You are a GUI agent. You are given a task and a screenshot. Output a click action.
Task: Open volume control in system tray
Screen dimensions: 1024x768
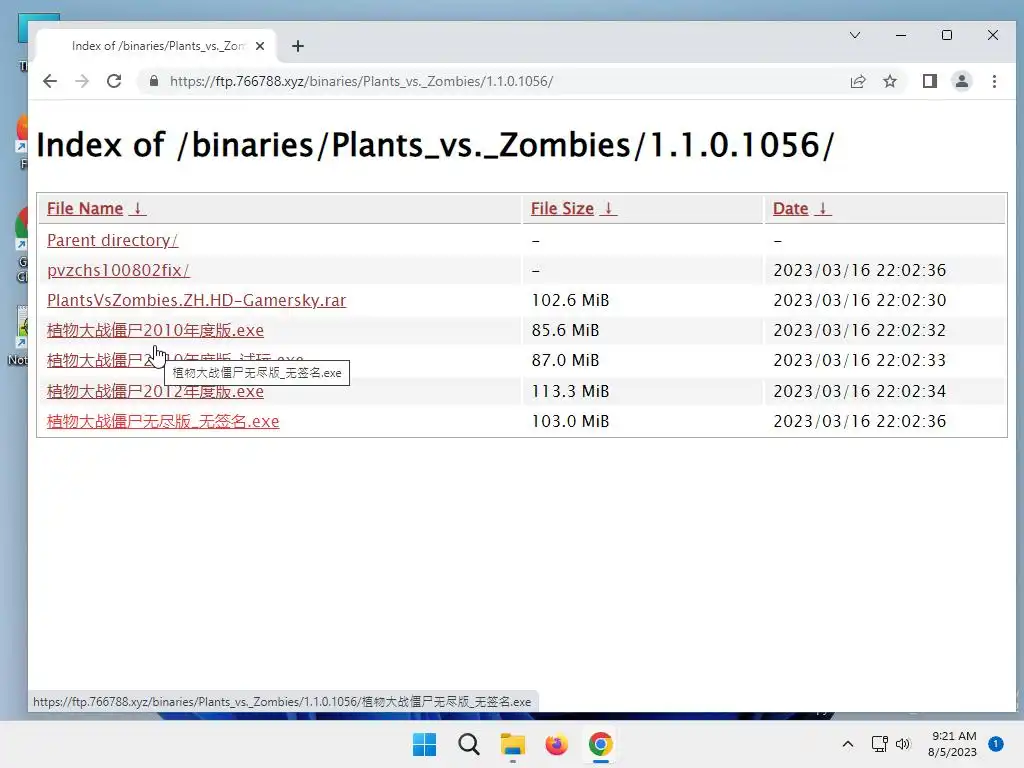coord(903,744)
